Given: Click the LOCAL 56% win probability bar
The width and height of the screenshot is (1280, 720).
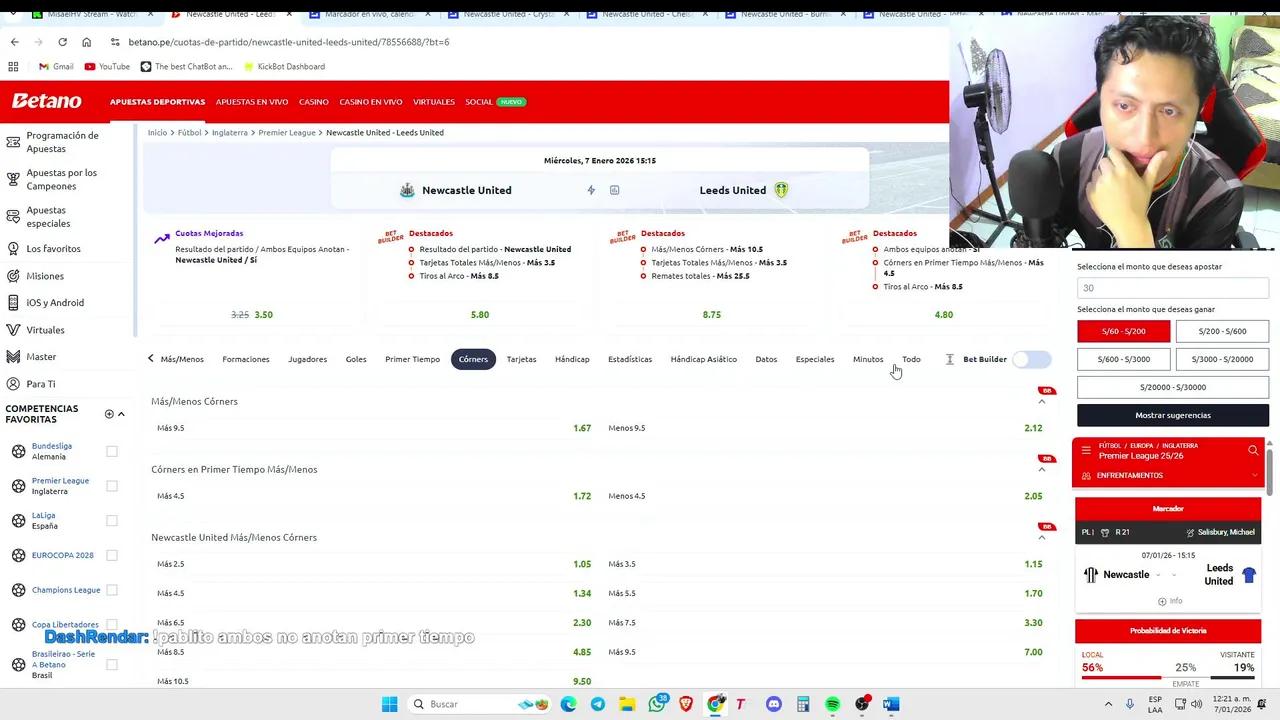Looking at the screenshot, I should point(1120,677).
